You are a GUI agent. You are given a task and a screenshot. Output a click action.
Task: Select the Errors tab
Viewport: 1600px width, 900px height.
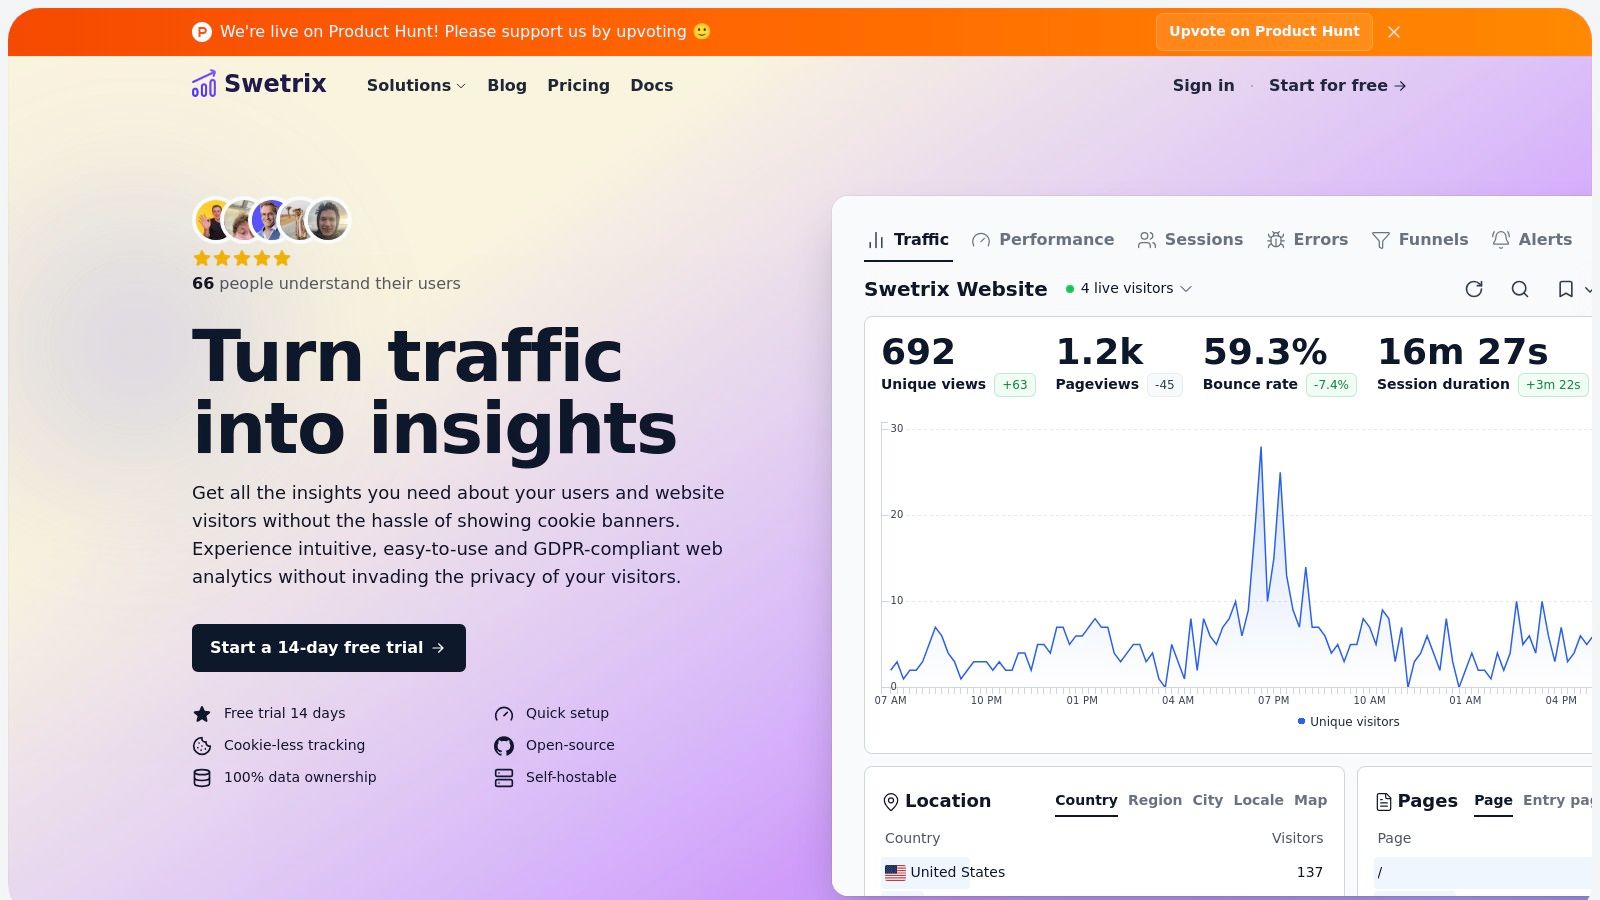pyautogui.click(x=1307, y=240)
